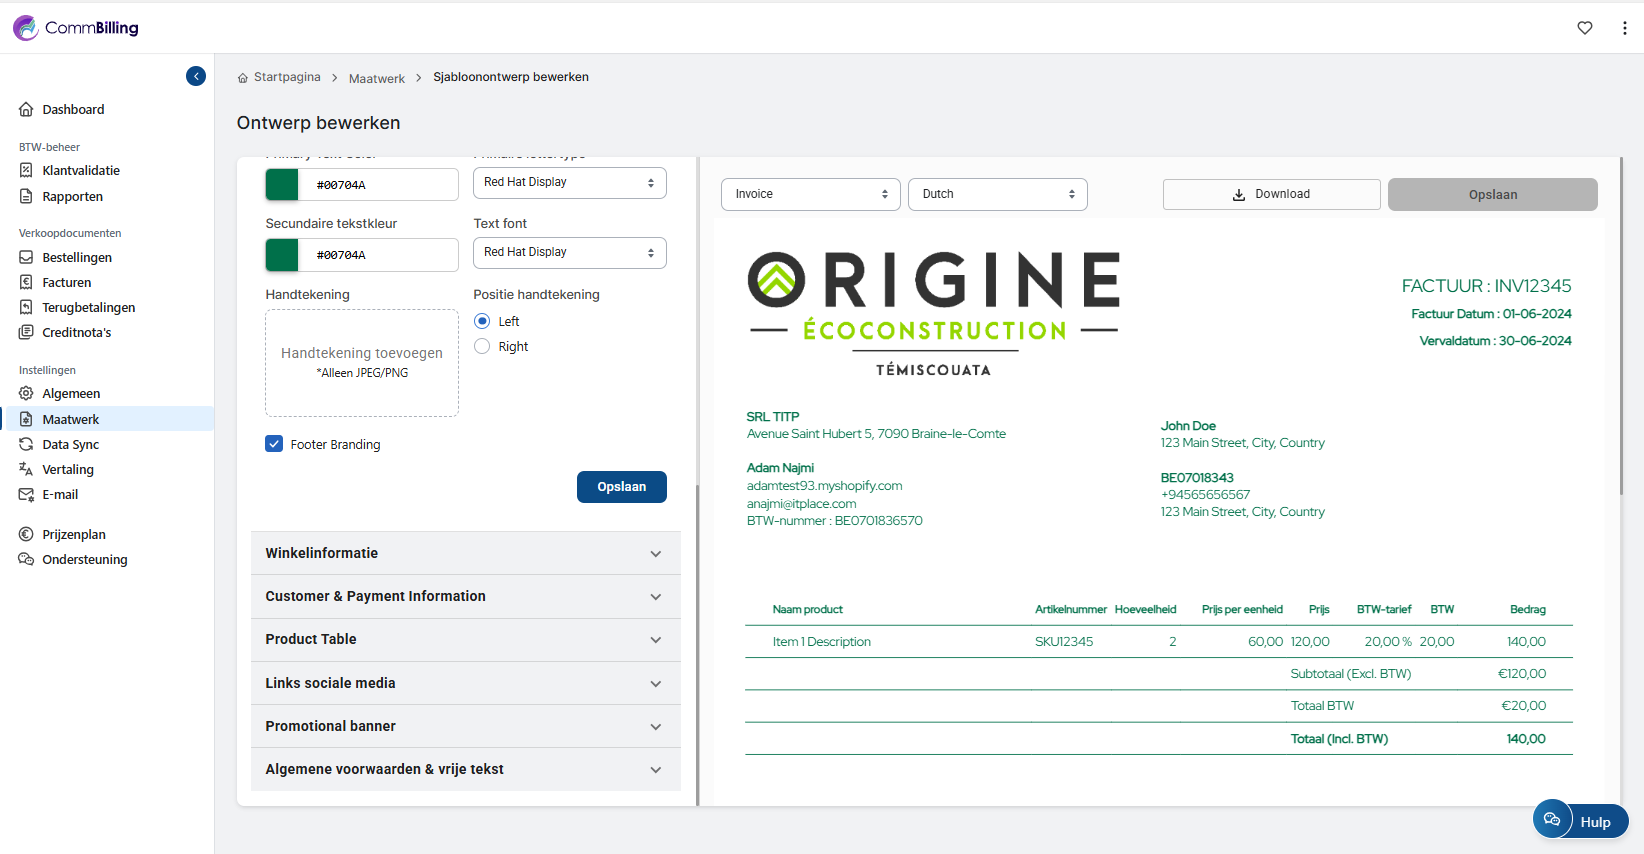Uncheck the Footer Branding checkbox
This screenshot has width=1644, height=854.
pyautogui.click(x=274, y=444)
